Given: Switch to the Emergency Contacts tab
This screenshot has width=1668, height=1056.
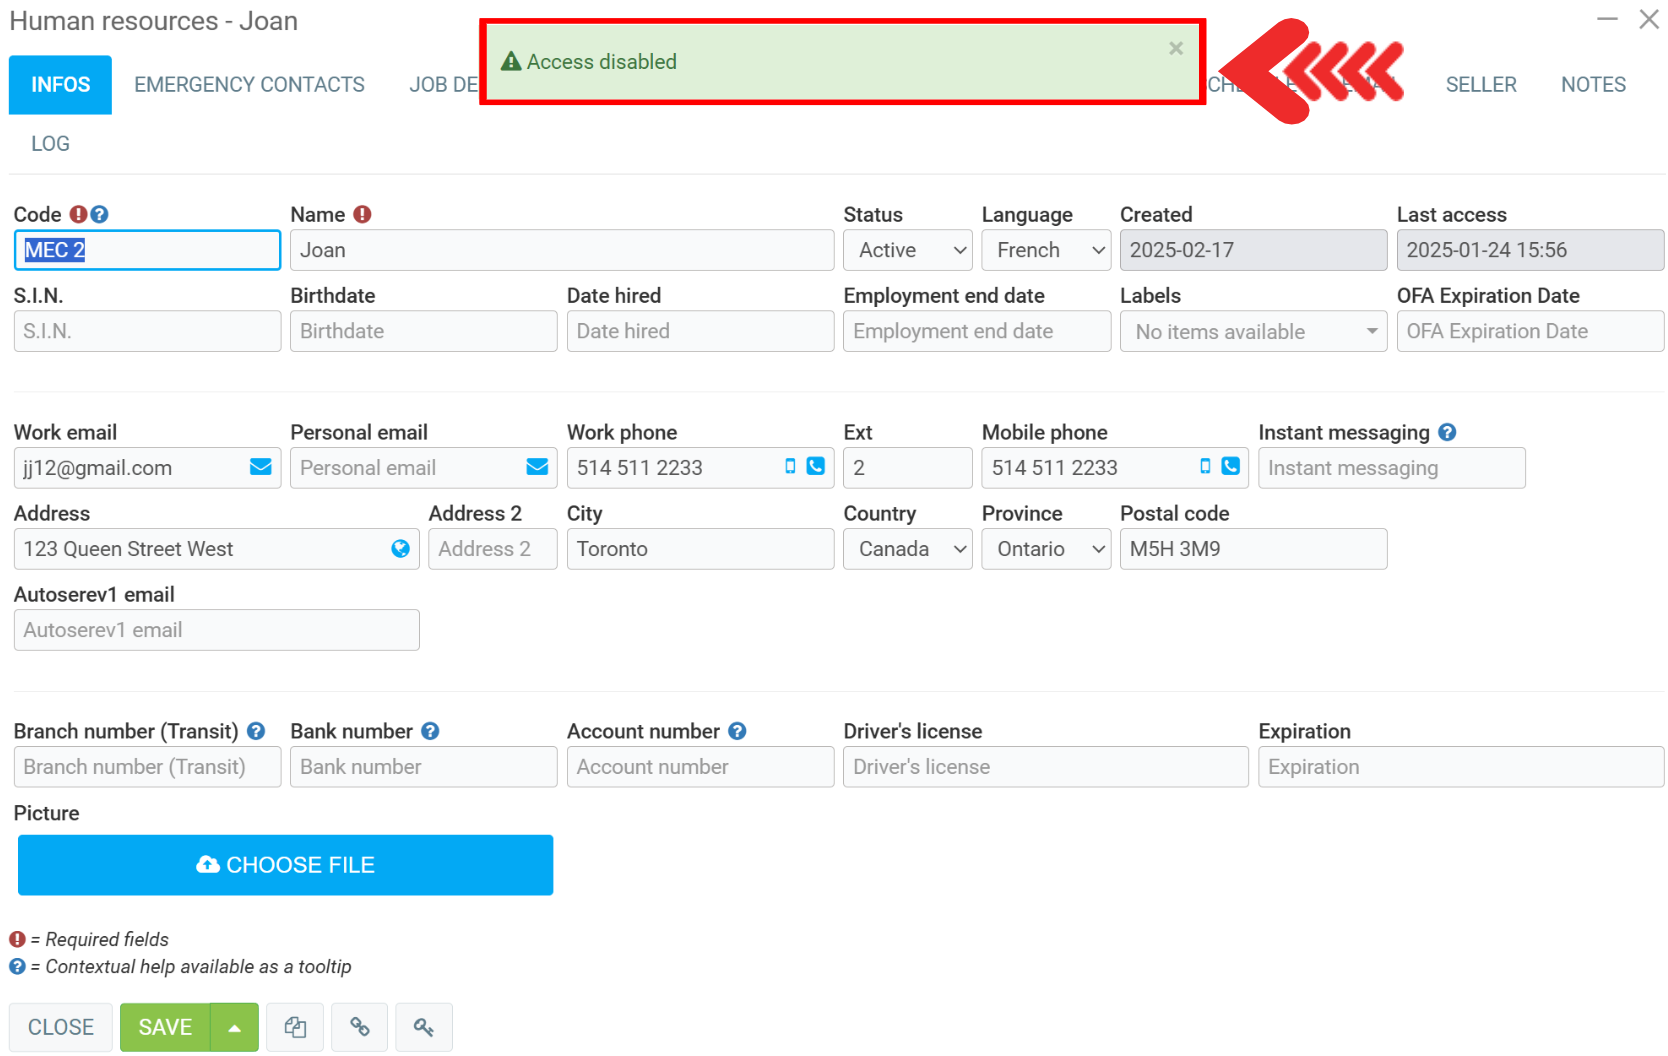Looking at the screenshot, I should tap(249, 85).
